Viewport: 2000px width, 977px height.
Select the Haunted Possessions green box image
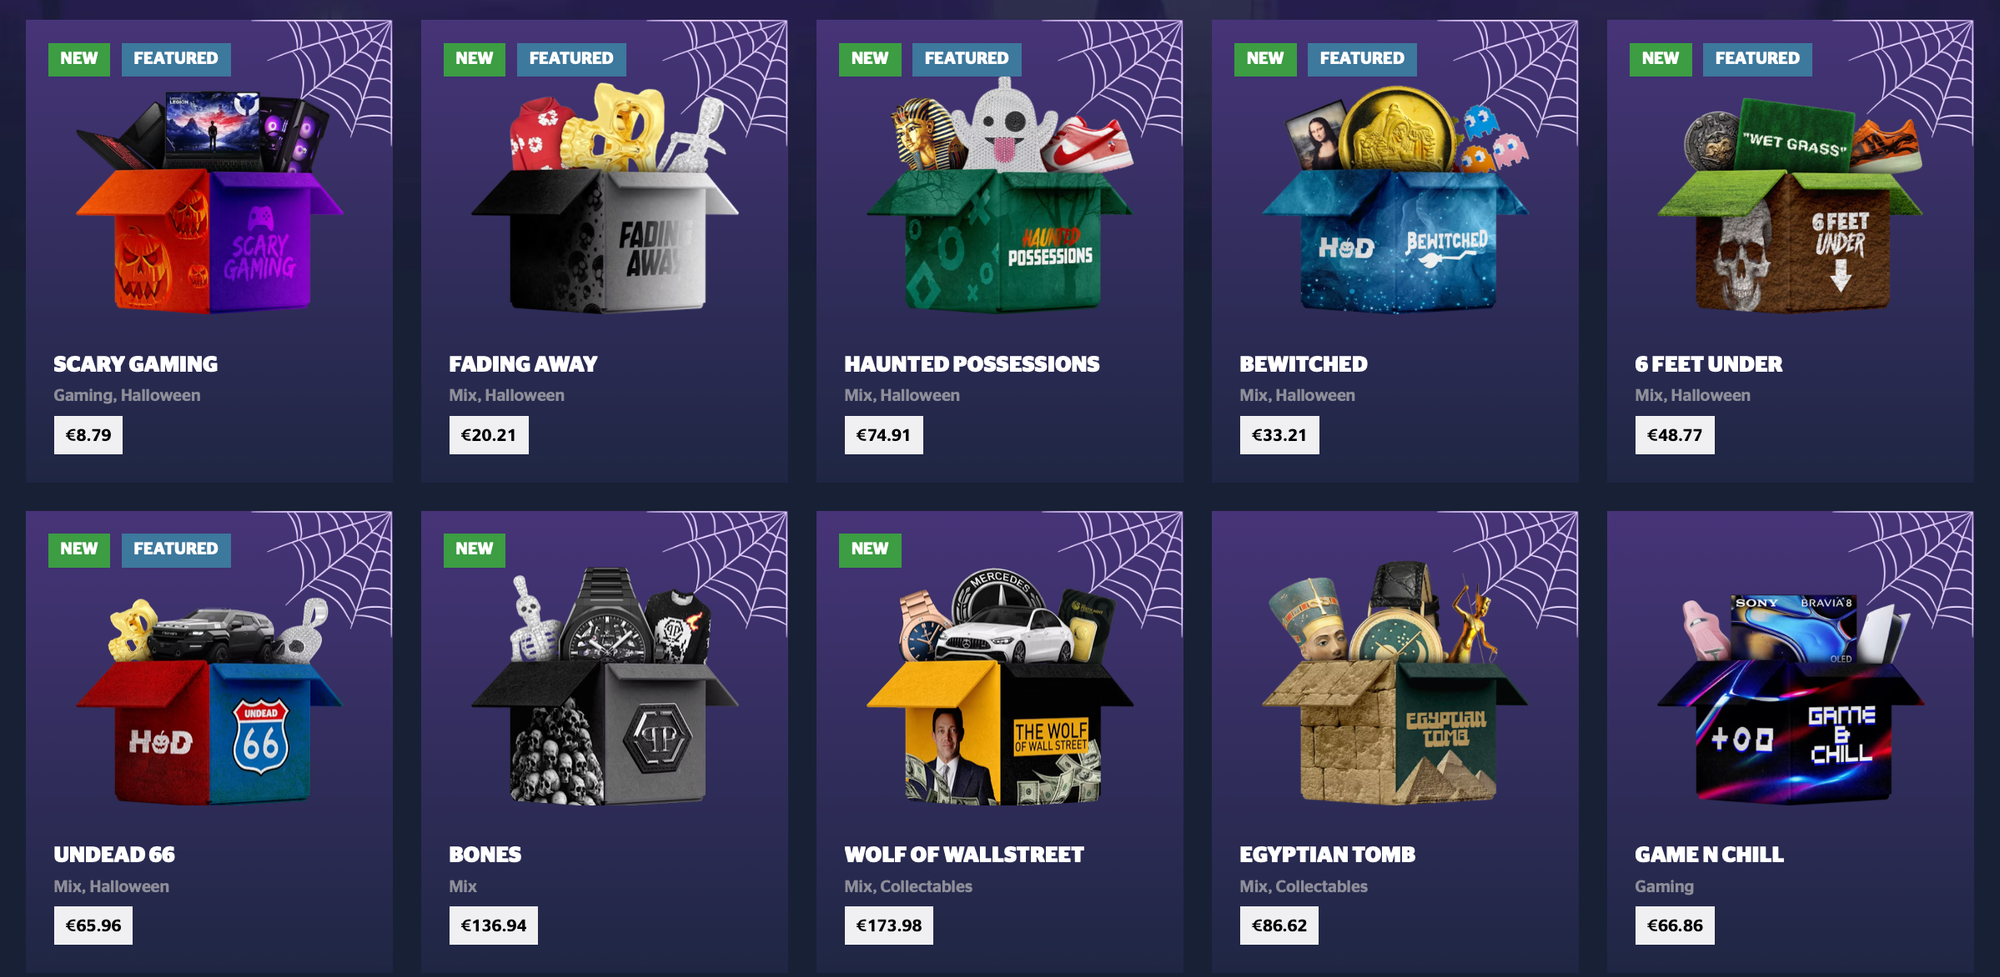click(x=999, y=196)
